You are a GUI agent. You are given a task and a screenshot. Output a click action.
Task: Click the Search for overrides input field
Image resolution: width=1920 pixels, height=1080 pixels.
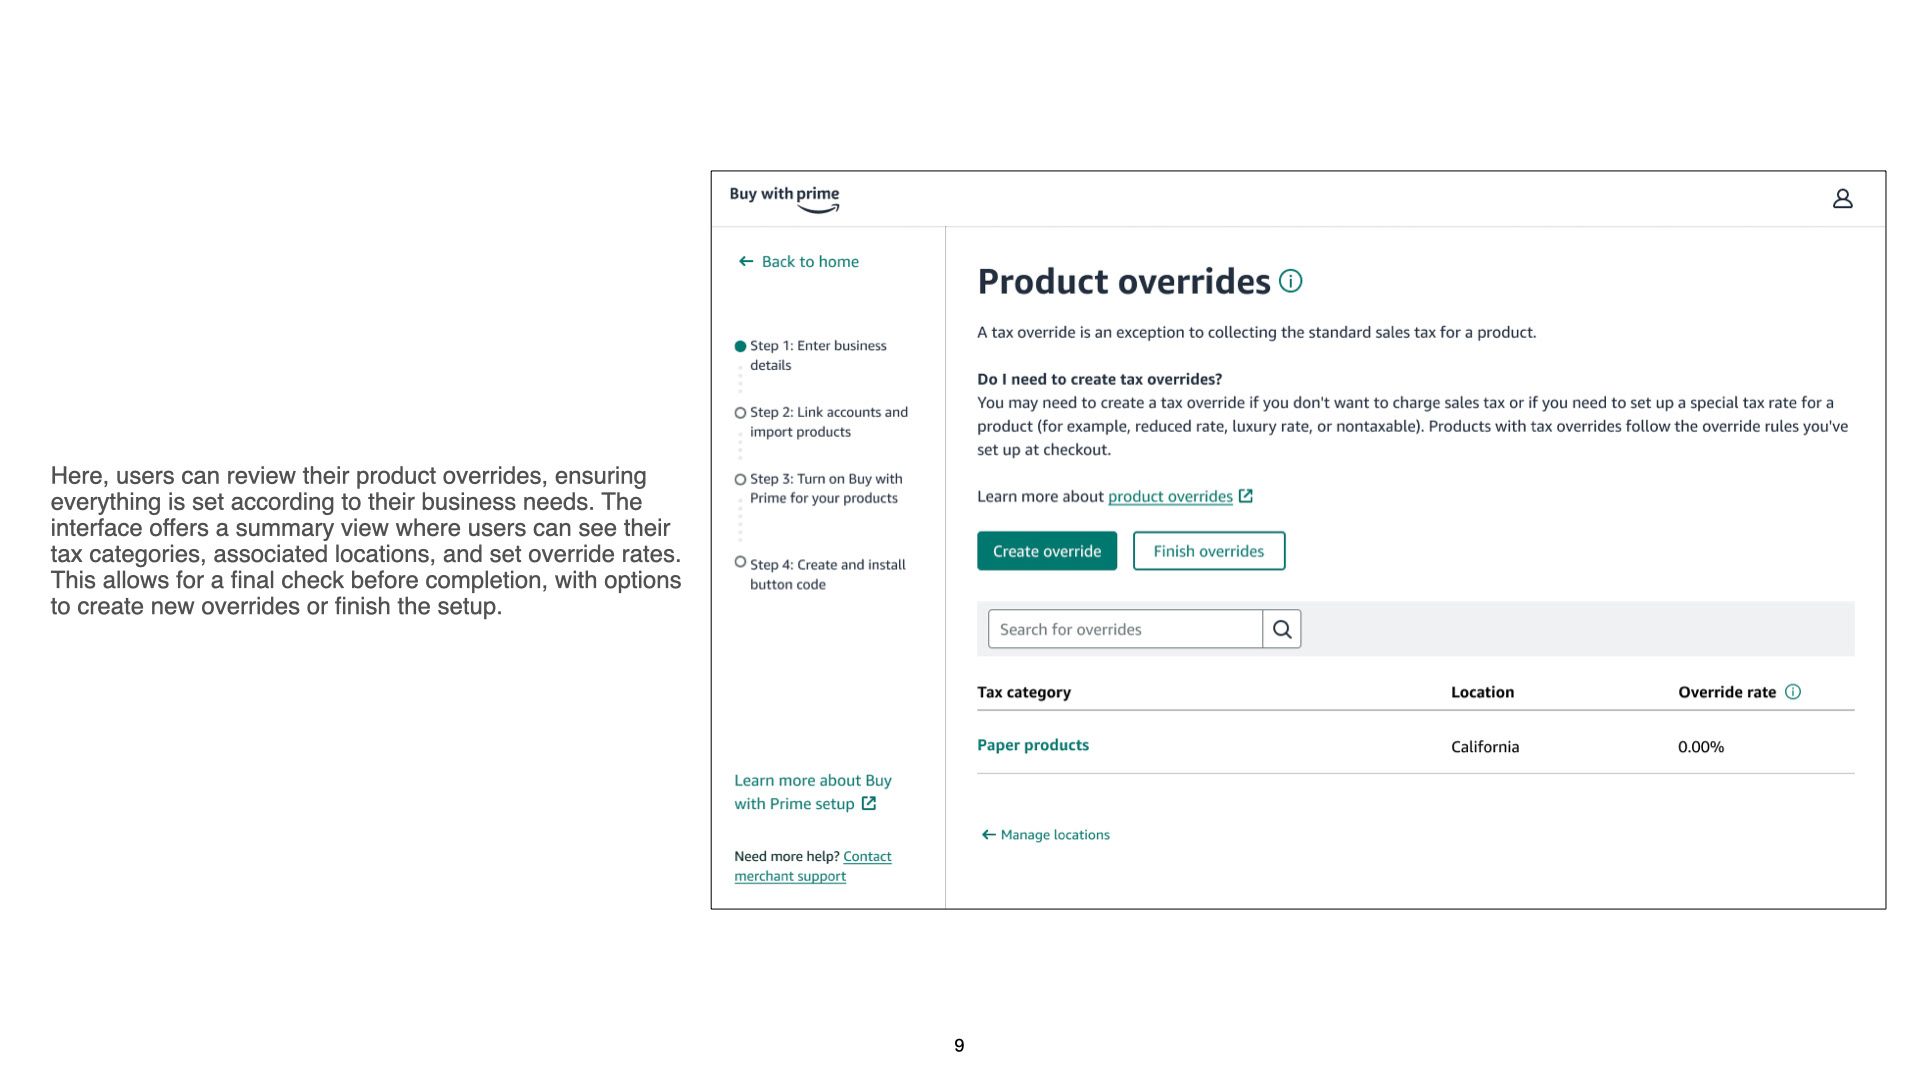1125,629
